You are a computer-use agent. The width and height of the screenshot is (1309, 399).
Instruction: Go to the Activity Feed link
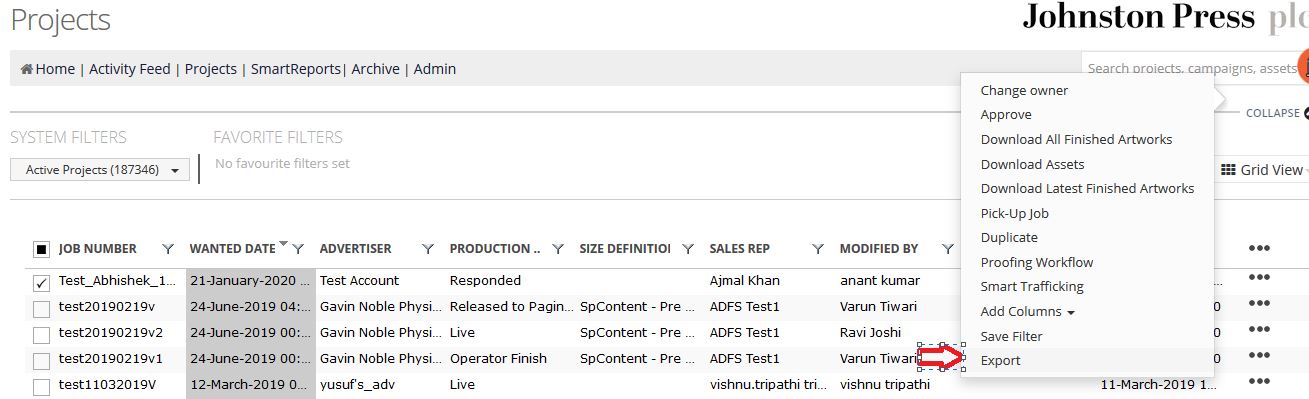tap(130, 69)
